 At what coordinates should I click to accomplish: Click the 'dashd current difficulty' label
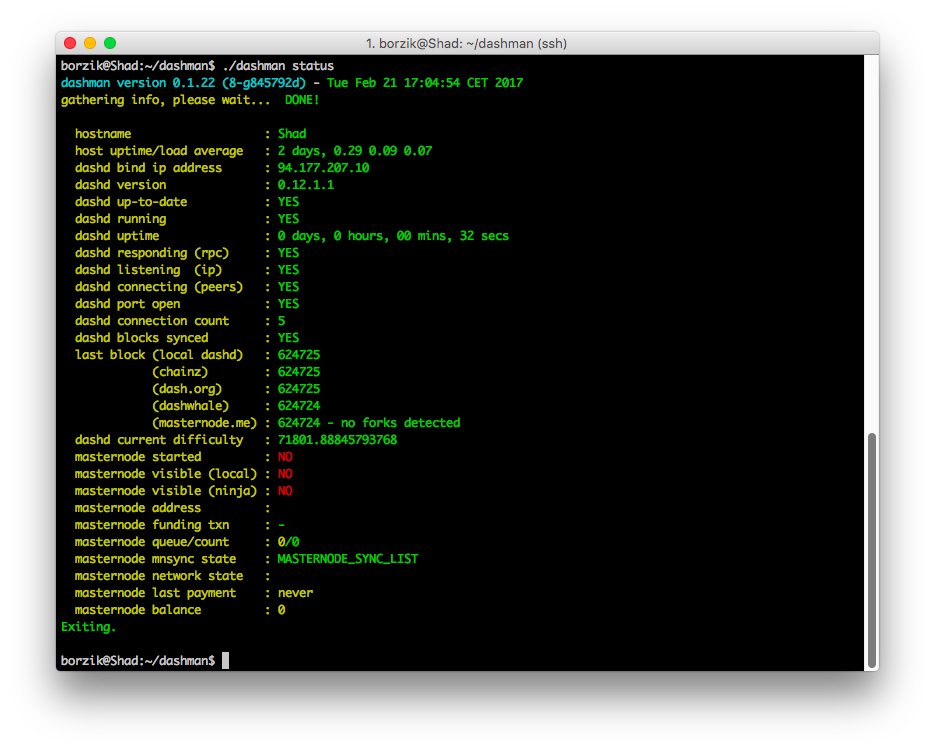click(159, 440)
